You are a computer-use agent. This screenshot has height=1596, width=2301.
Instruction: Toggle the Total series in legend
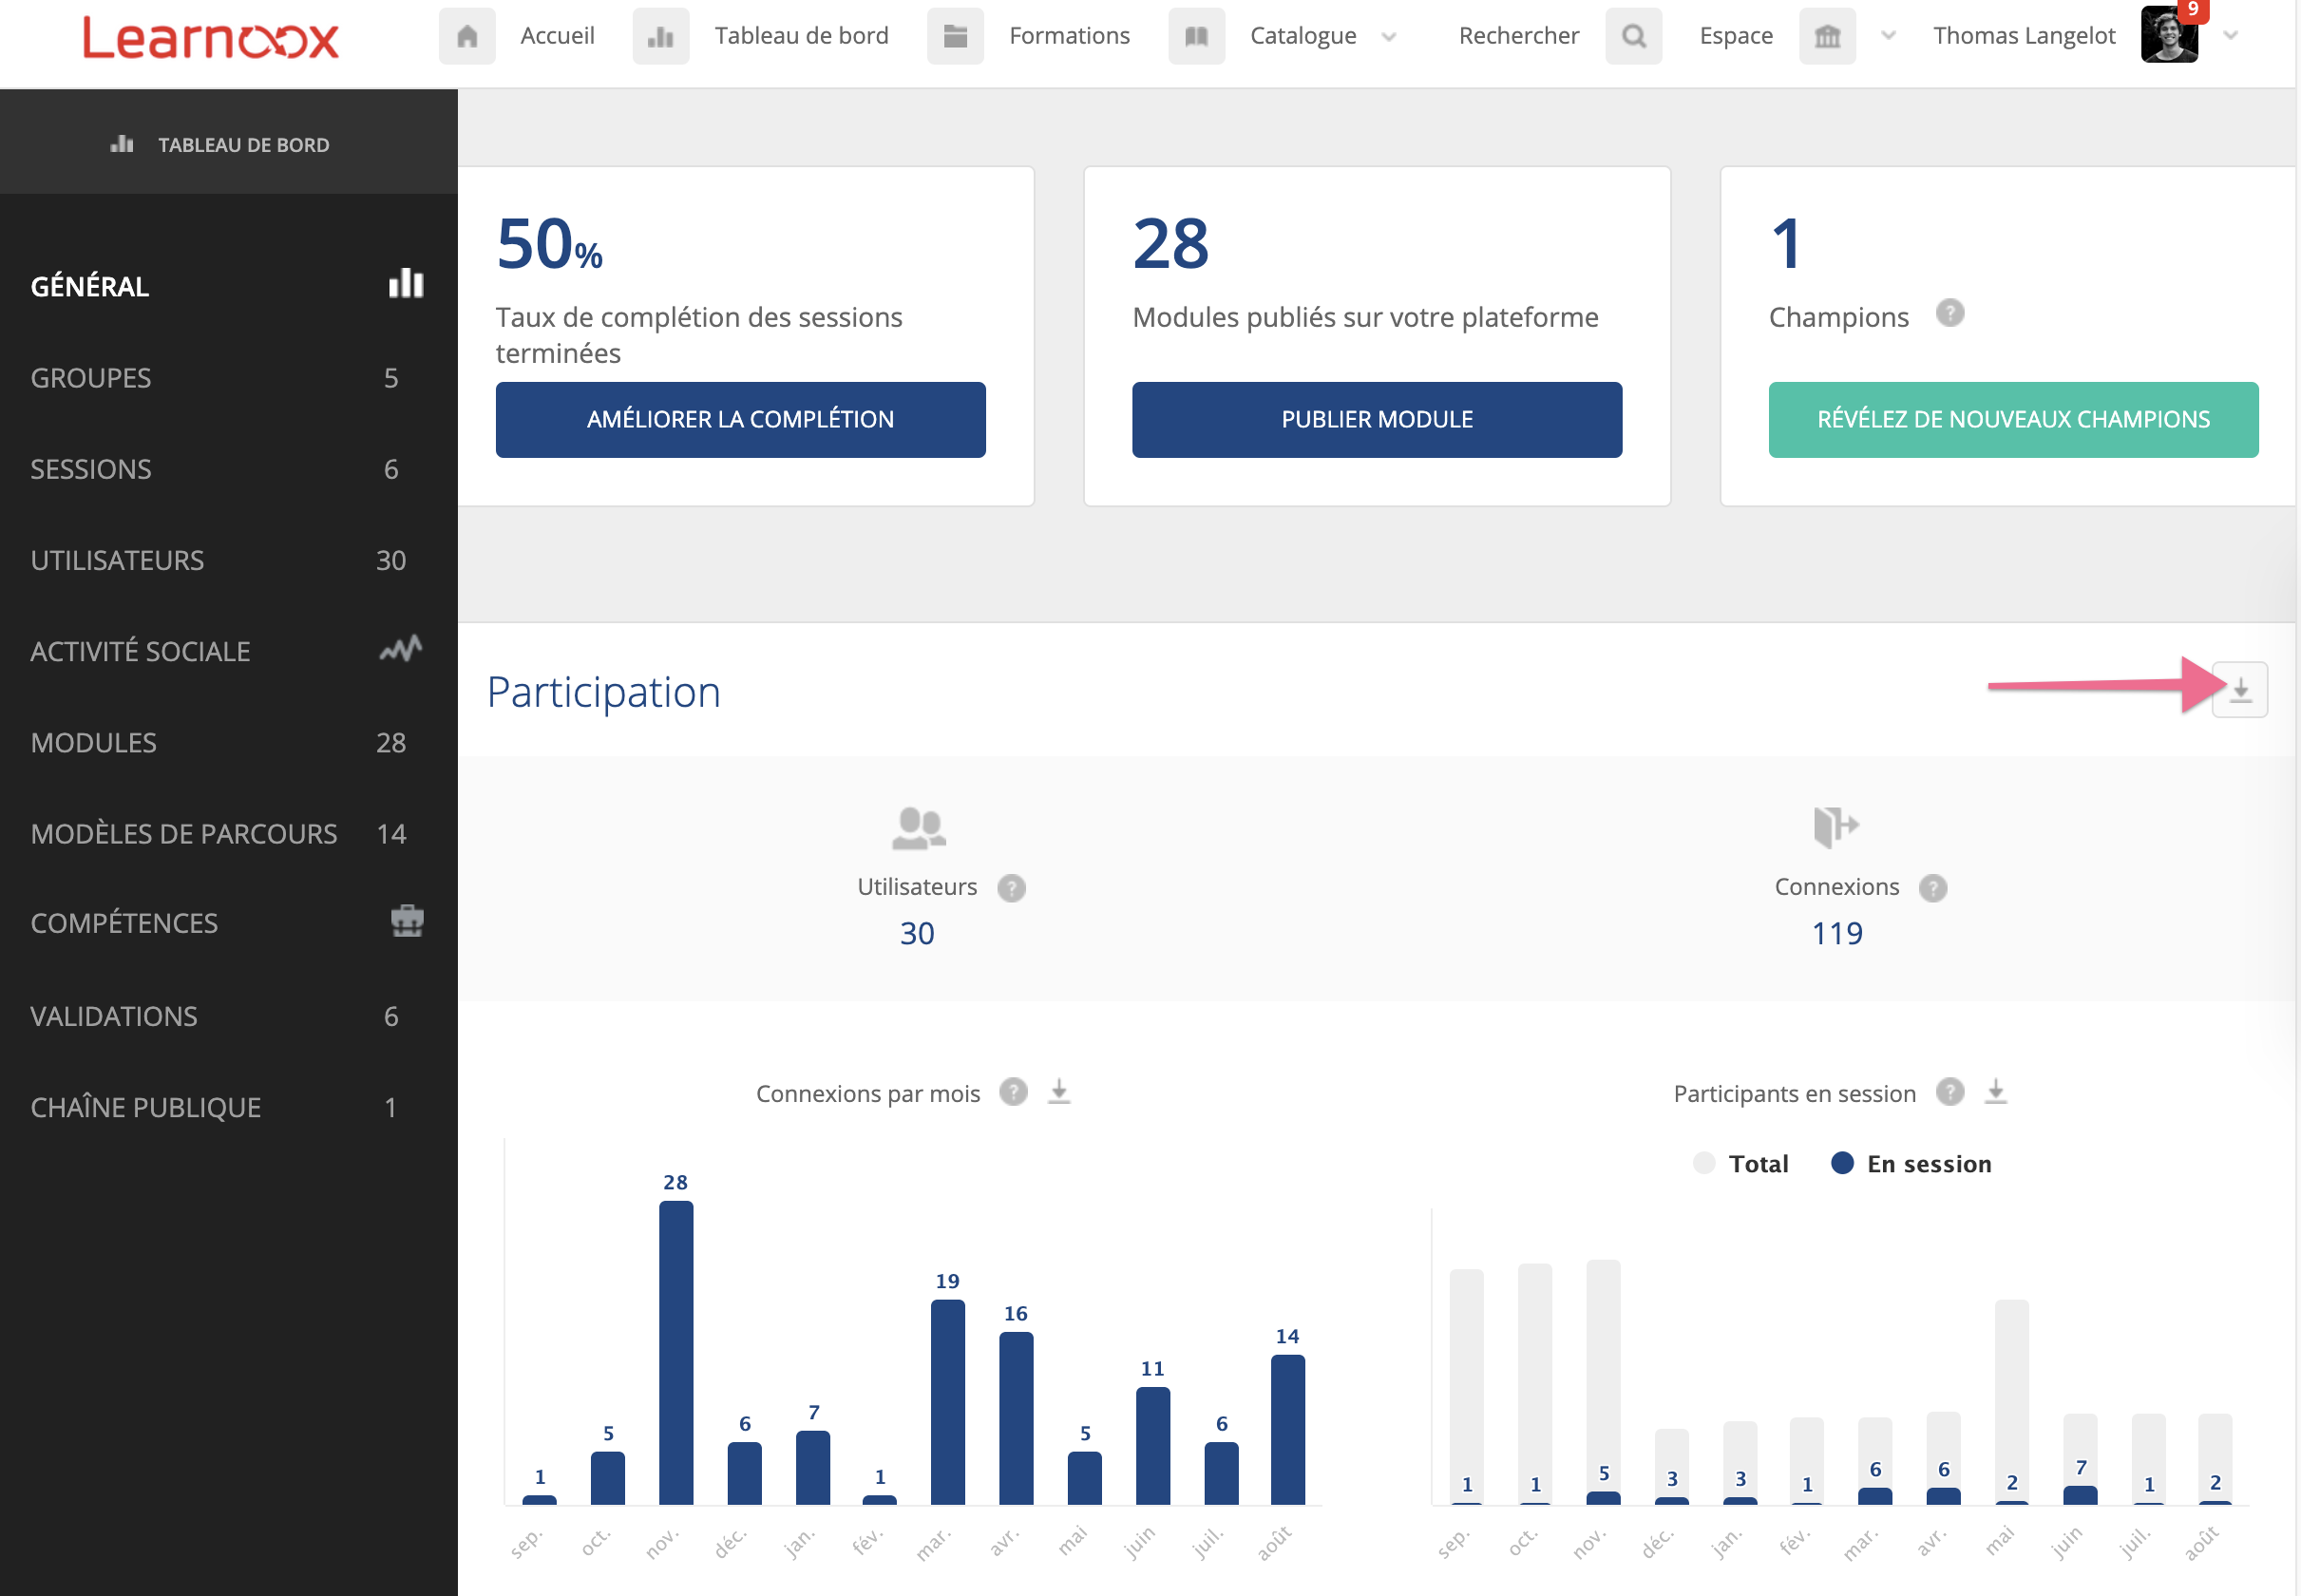pos(1741,1164)
